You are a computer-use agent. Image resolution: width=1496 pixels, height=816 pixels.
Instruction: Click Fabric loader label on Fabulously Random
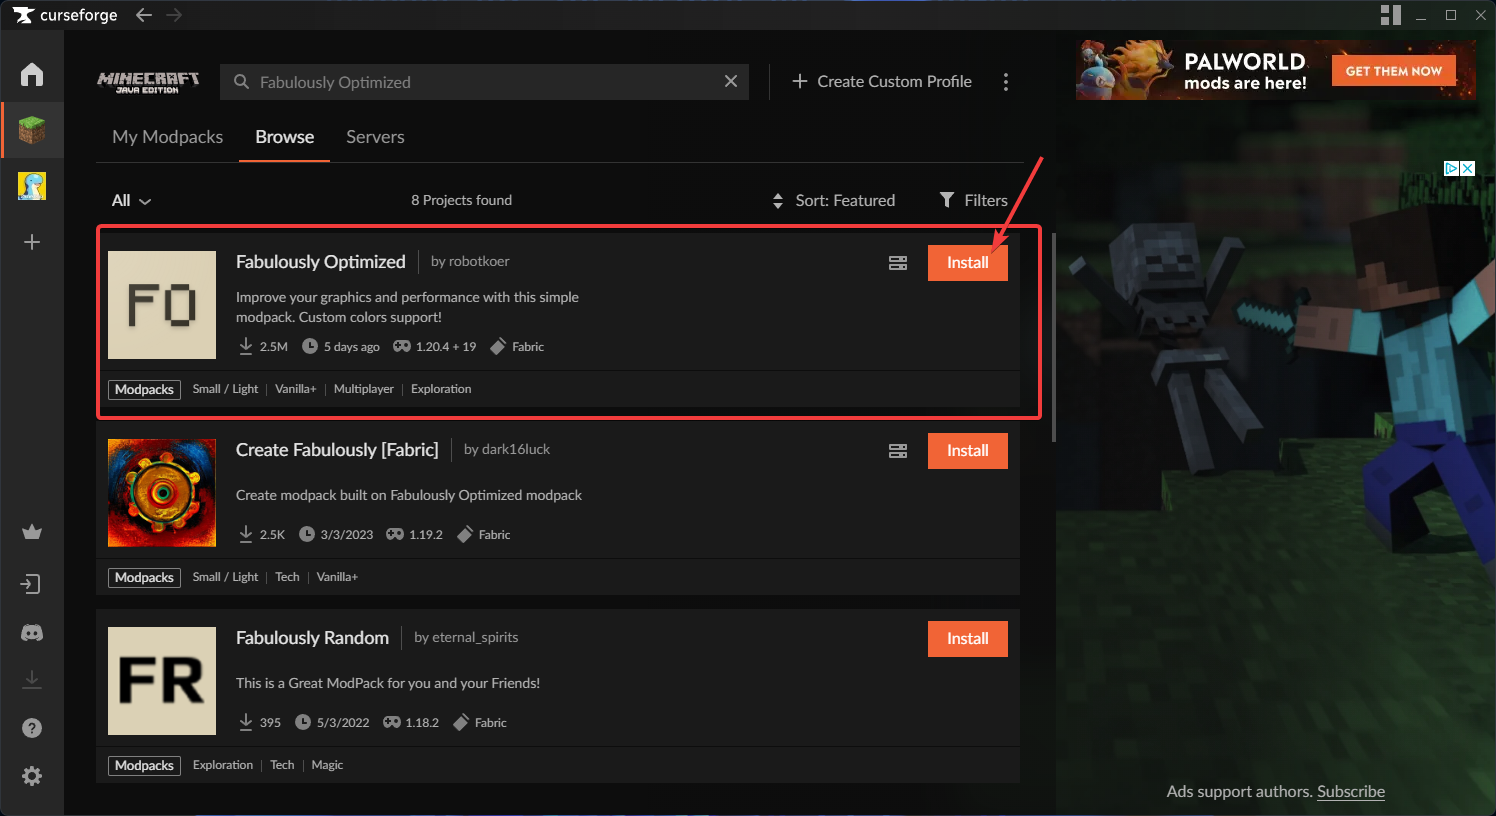coord(491,723)
